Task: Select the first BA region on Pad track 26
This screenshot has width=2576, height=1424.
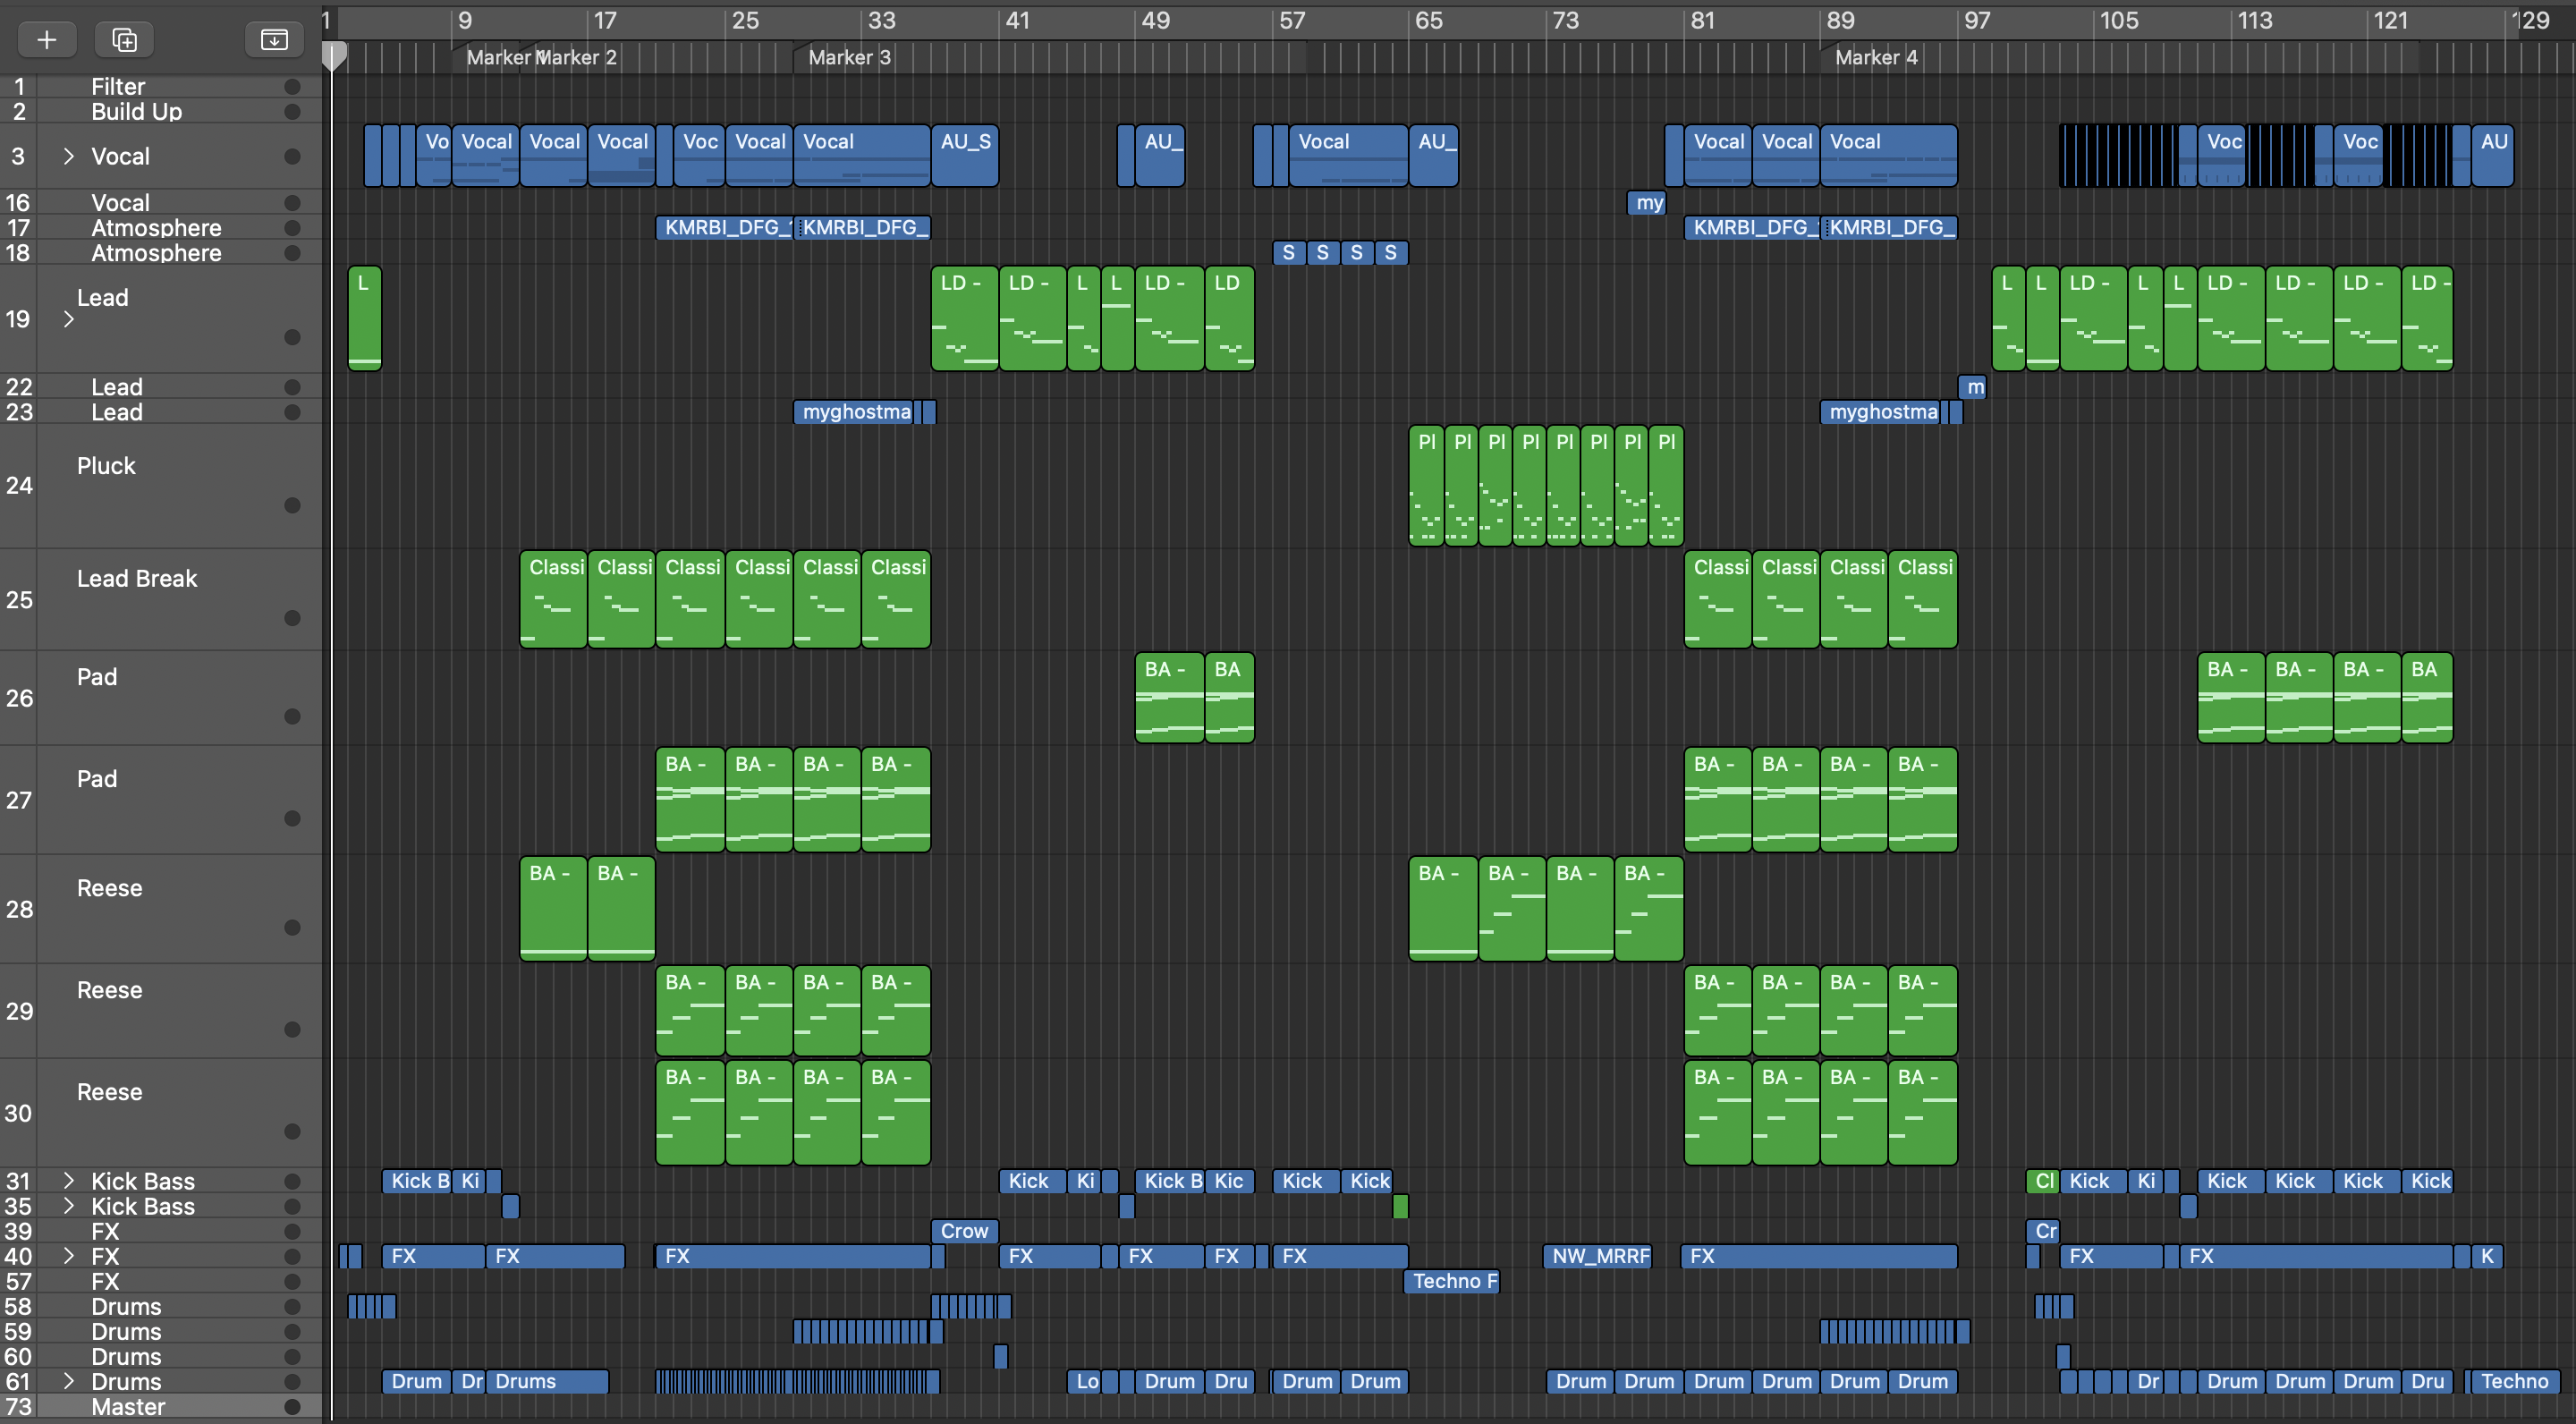Action: tap(1169, 698)
